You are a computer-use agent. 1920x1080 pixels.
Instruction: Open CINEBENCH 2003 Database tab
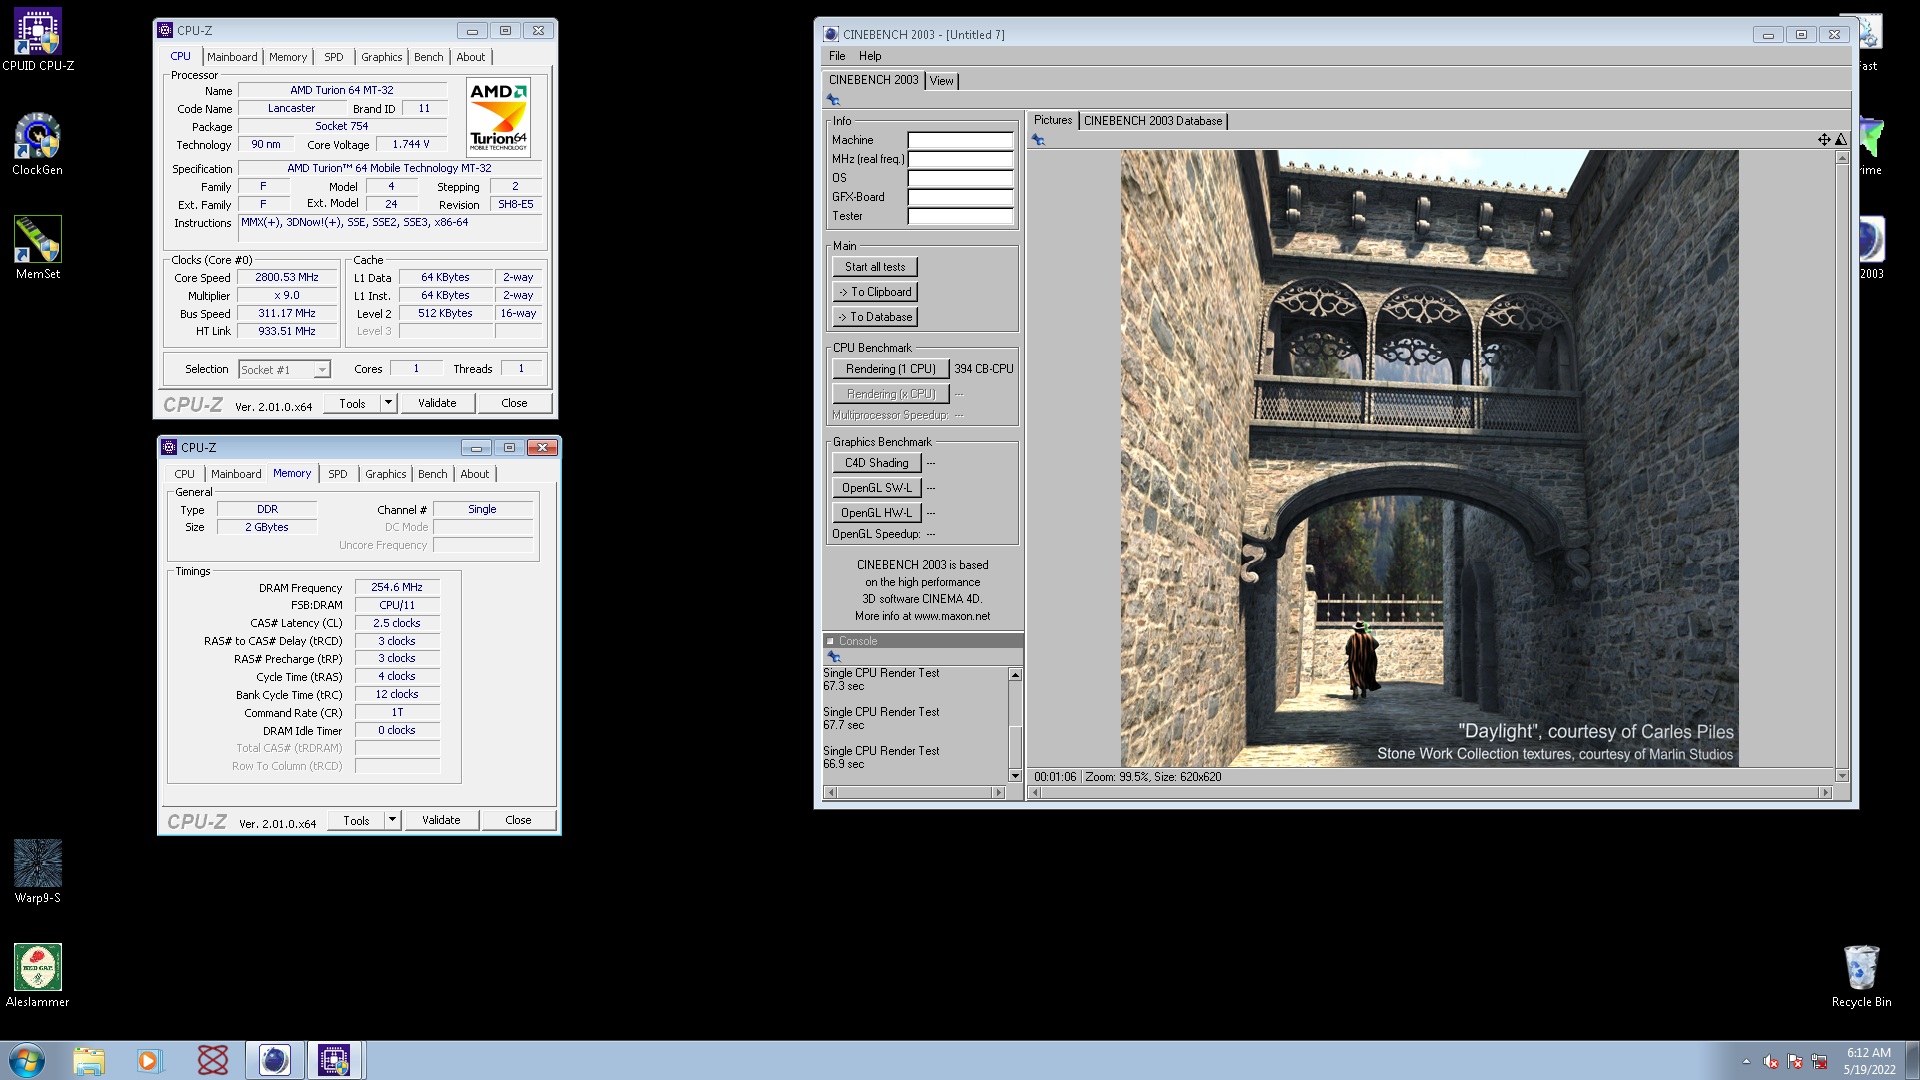click(1153, 121)
